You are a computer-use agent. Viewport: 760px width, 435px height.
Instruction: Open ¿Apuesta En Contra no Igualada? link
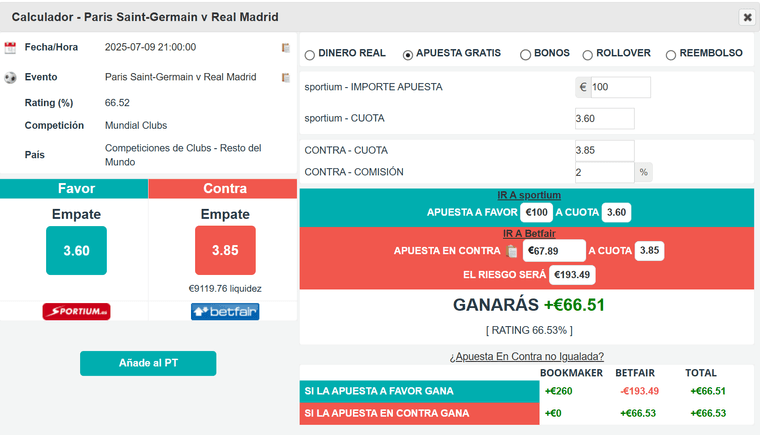point(526,356)
